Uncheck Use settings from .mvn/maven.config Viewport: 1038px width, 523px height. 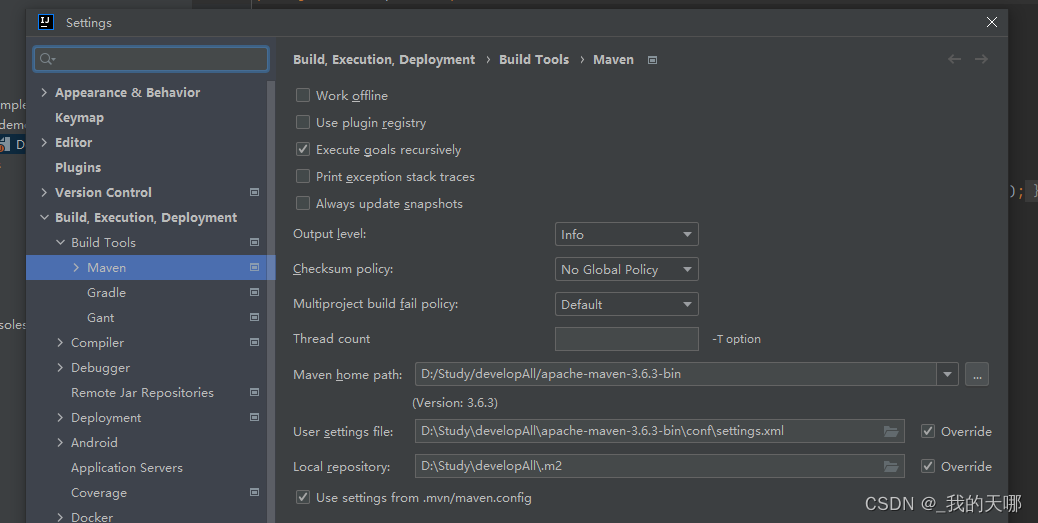click(303, 497)
